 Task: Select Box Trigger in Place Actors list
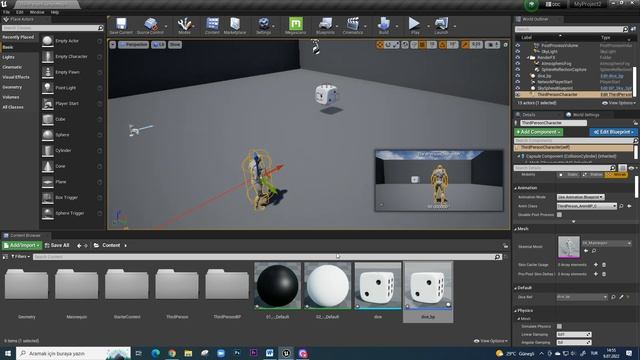72,197
